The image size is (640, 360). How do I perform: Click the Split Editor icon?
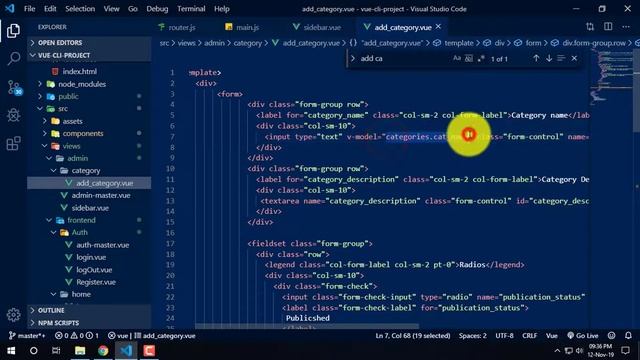coord(608,27)
